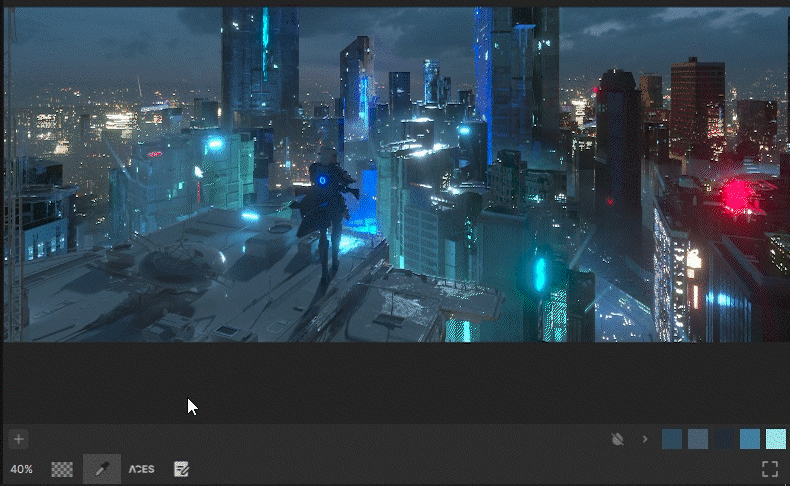Pick the dark navy third swatch
Viewport: 790px width, 486px height.
724,439
